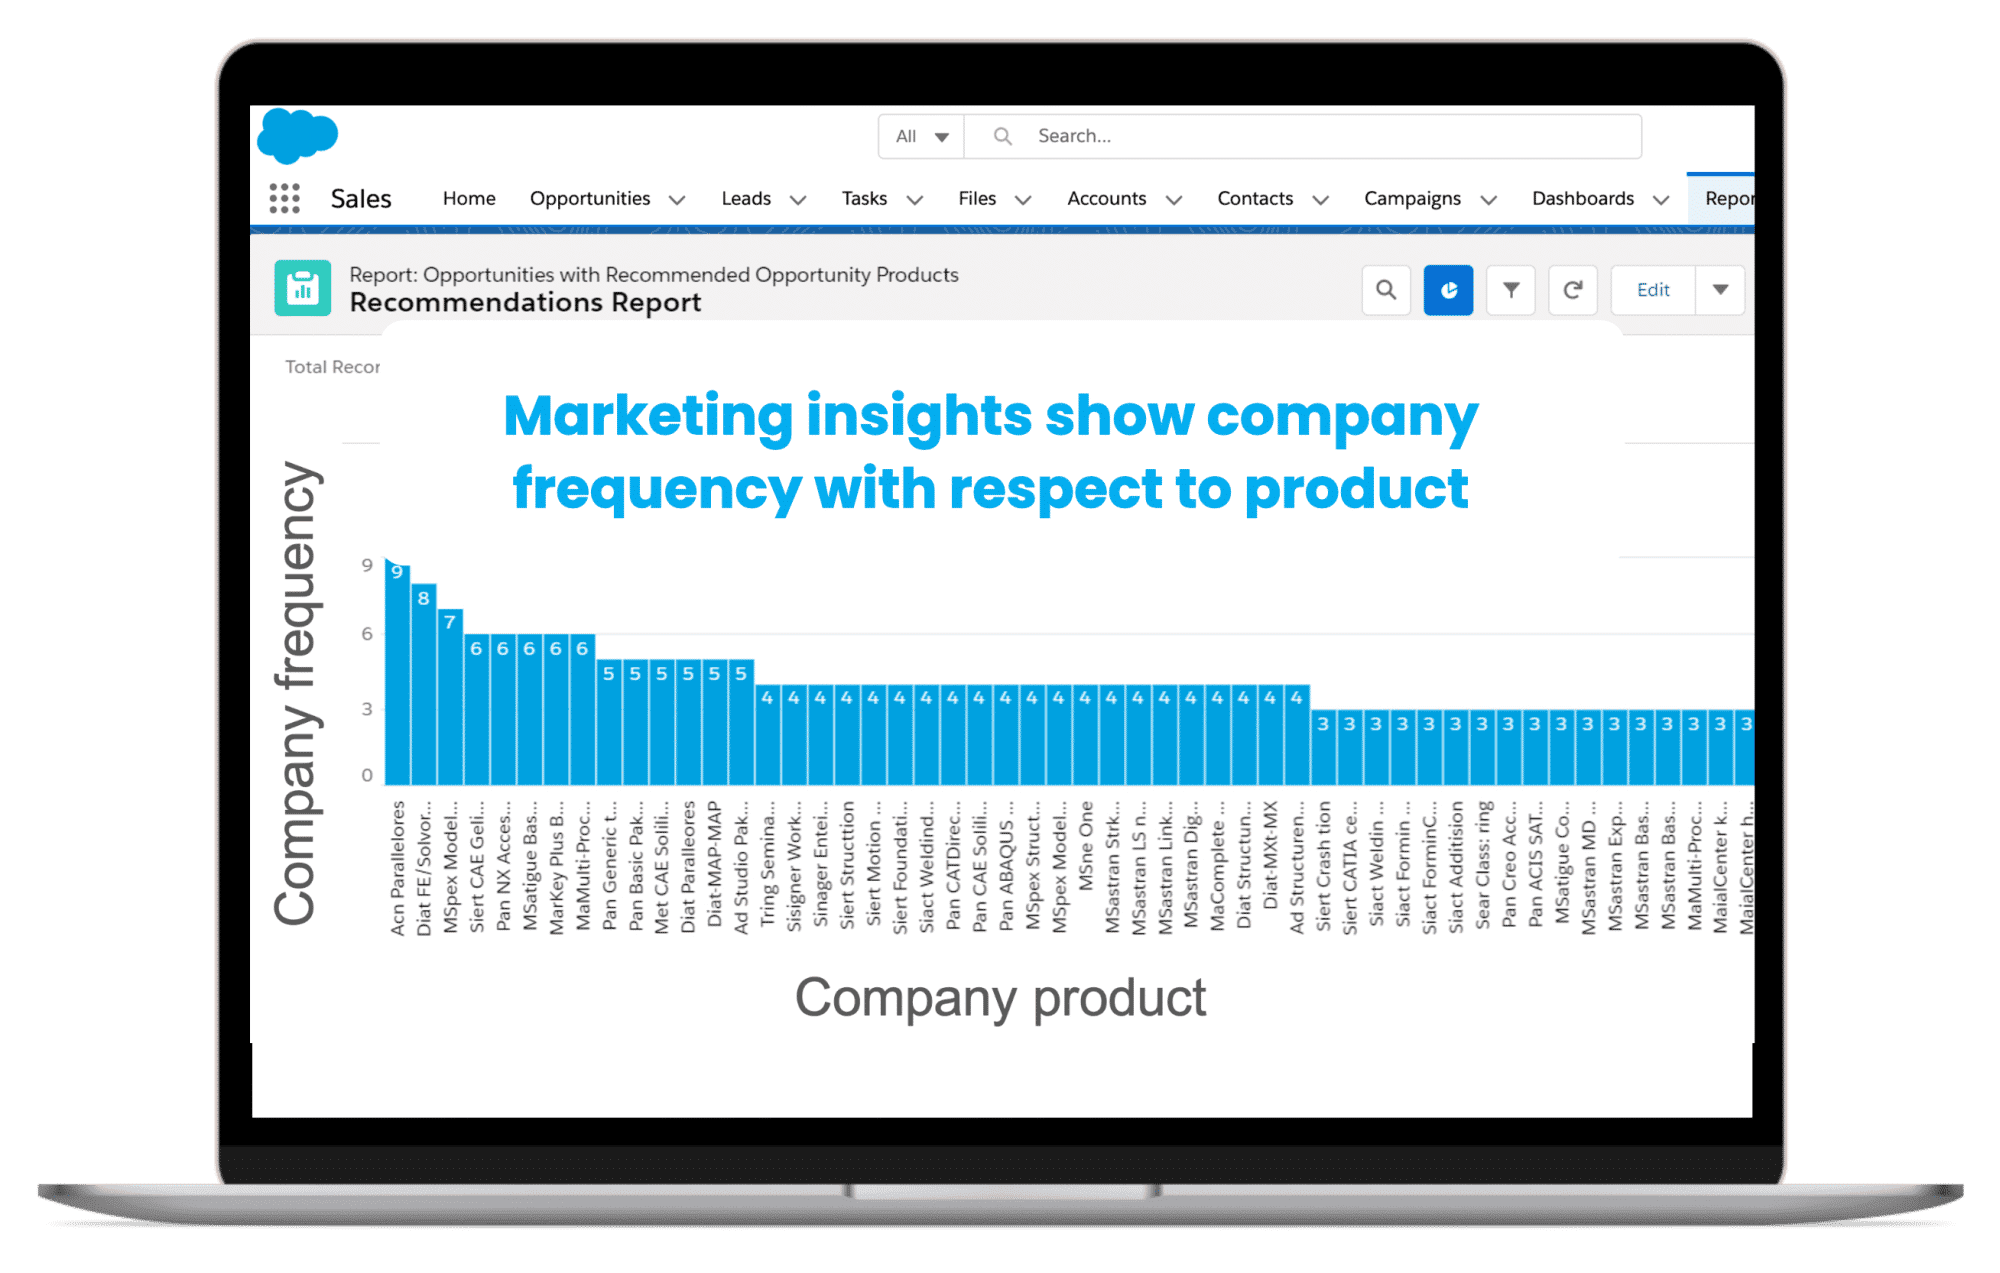Focus the Search input field
2000x1273 pixels.
1303,136
